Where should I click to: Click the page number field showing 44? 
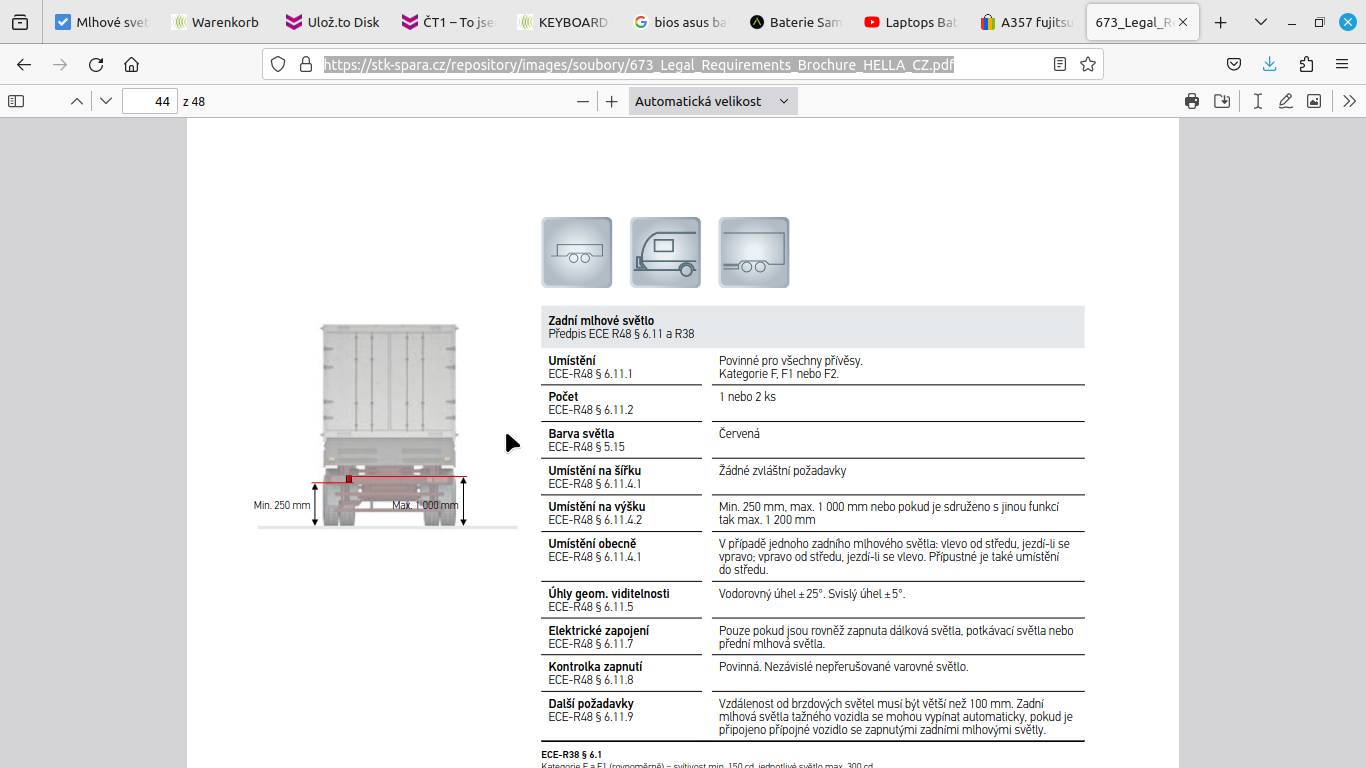[x=150, y=101]
